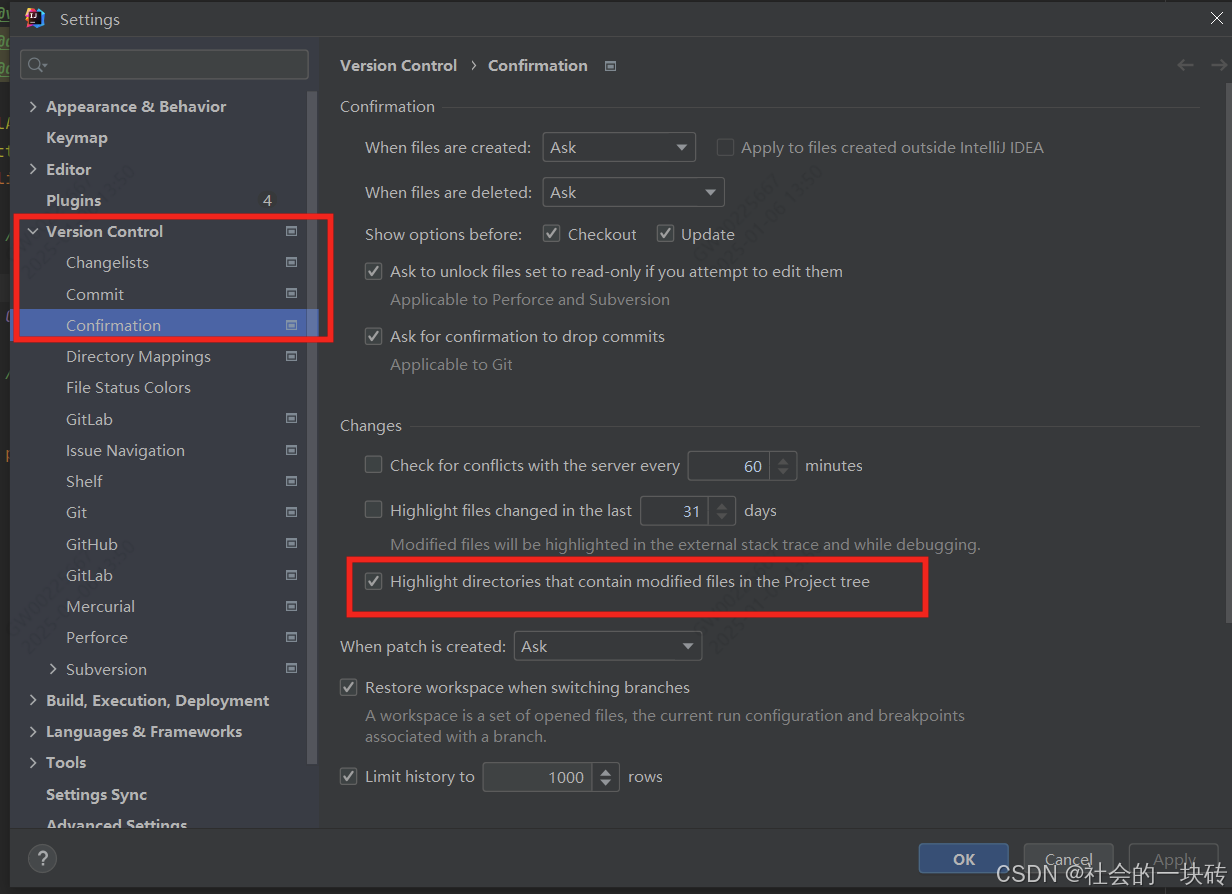Click project-level icon beside Changelists
Viewport: 1232px width, 894px height.
pyautogui.click(x=292, y=262)
